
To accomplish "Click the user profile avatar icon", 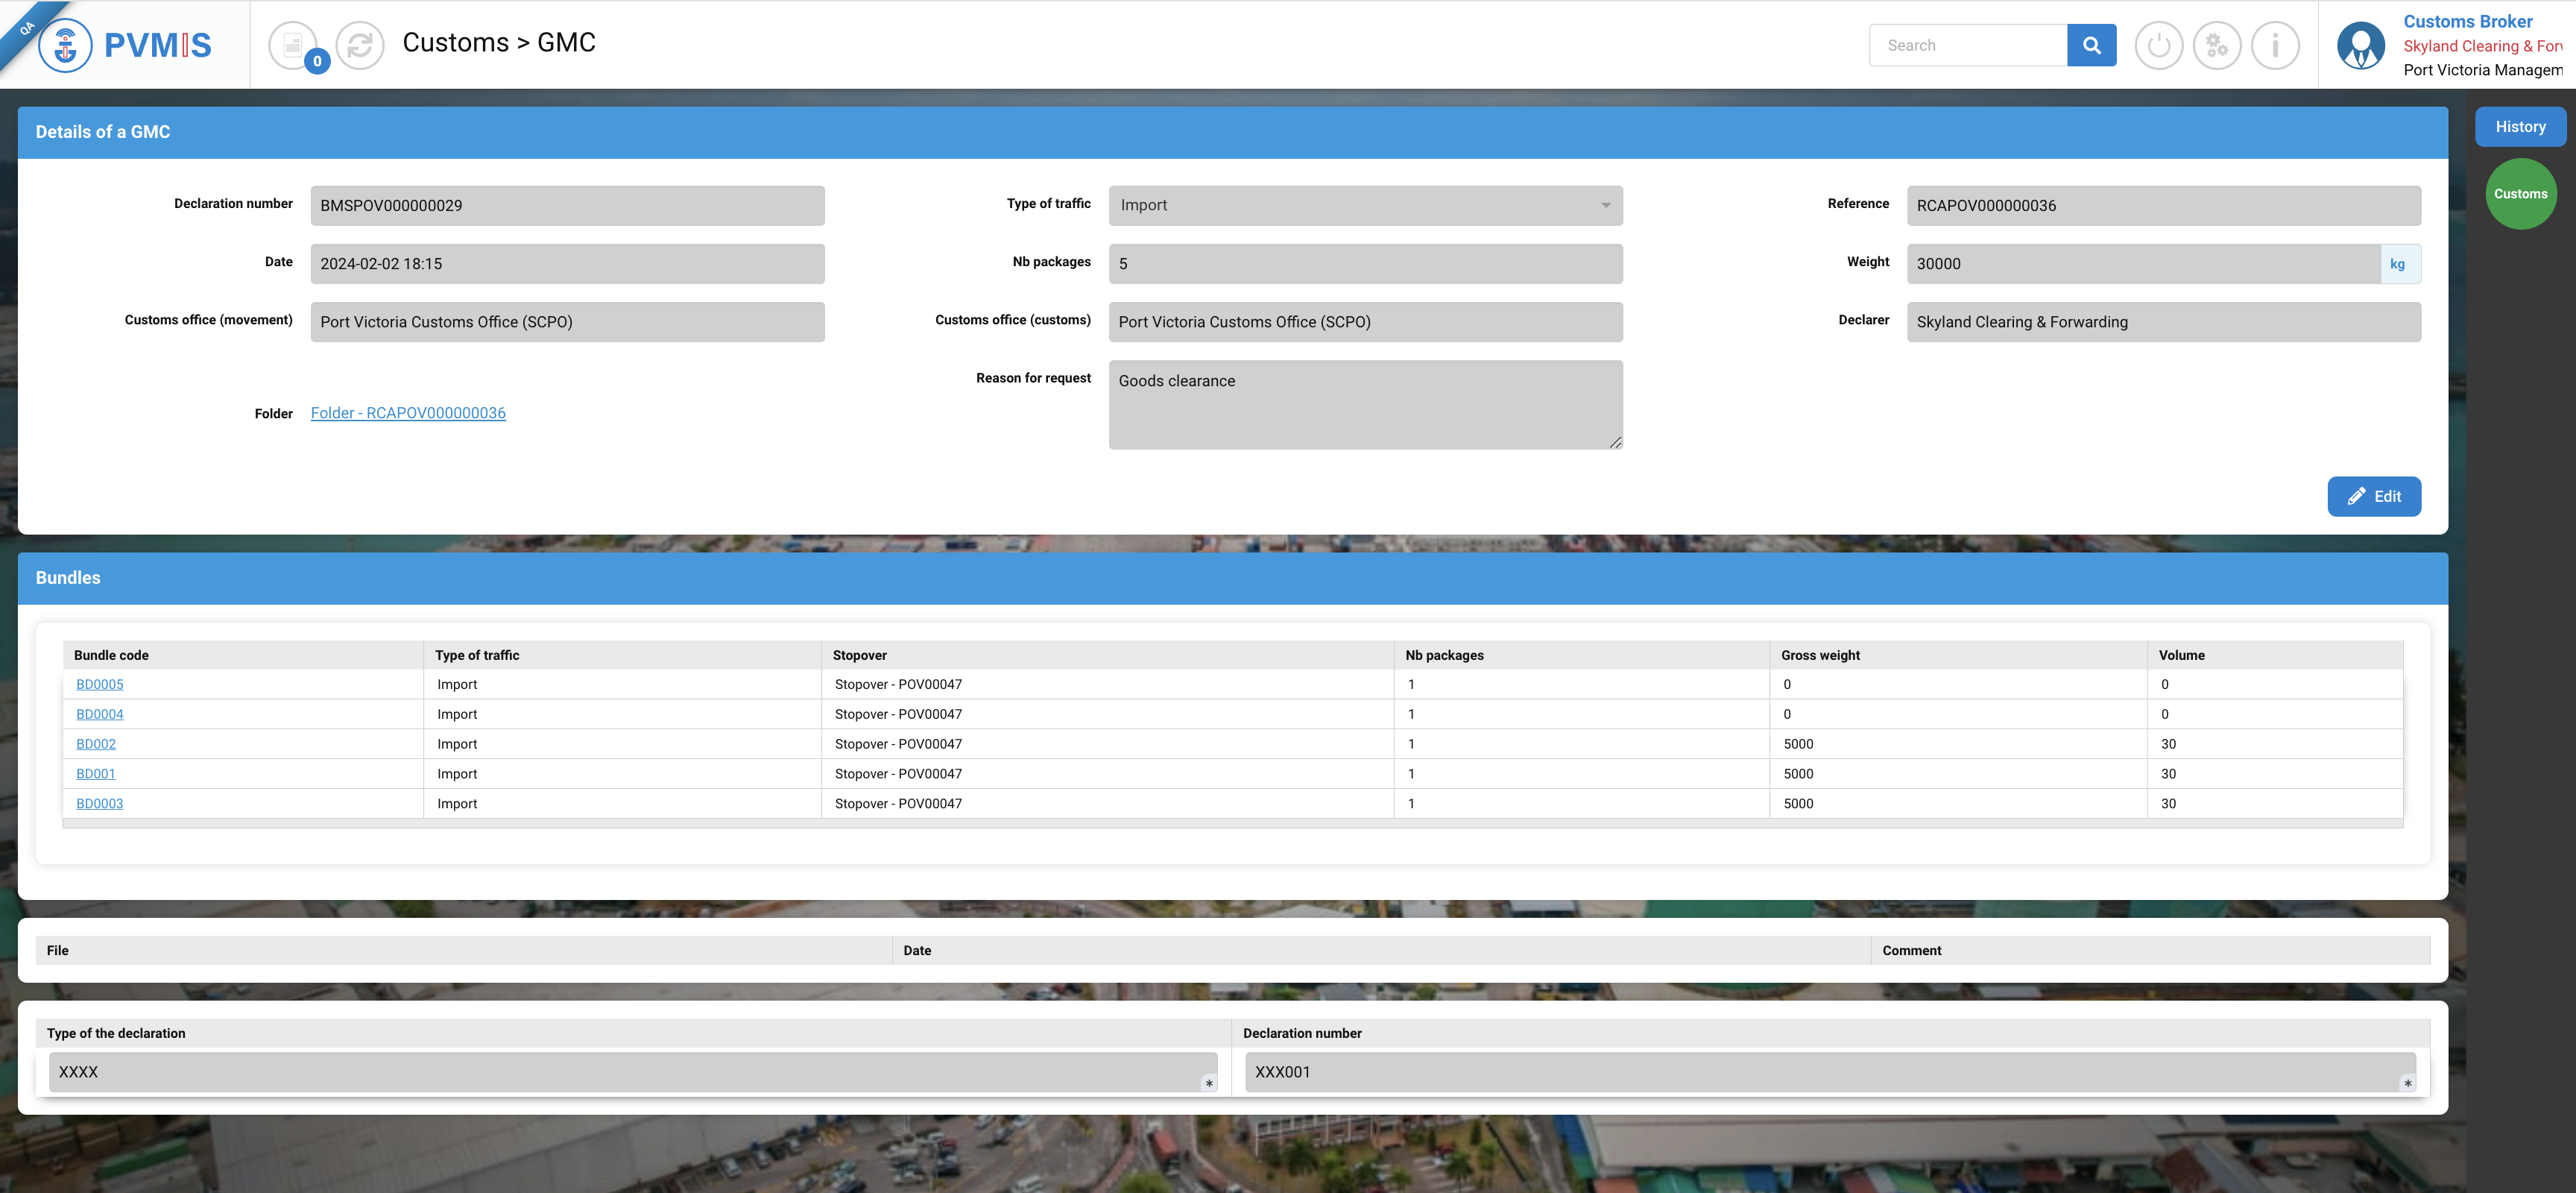I will [2361, 45].
